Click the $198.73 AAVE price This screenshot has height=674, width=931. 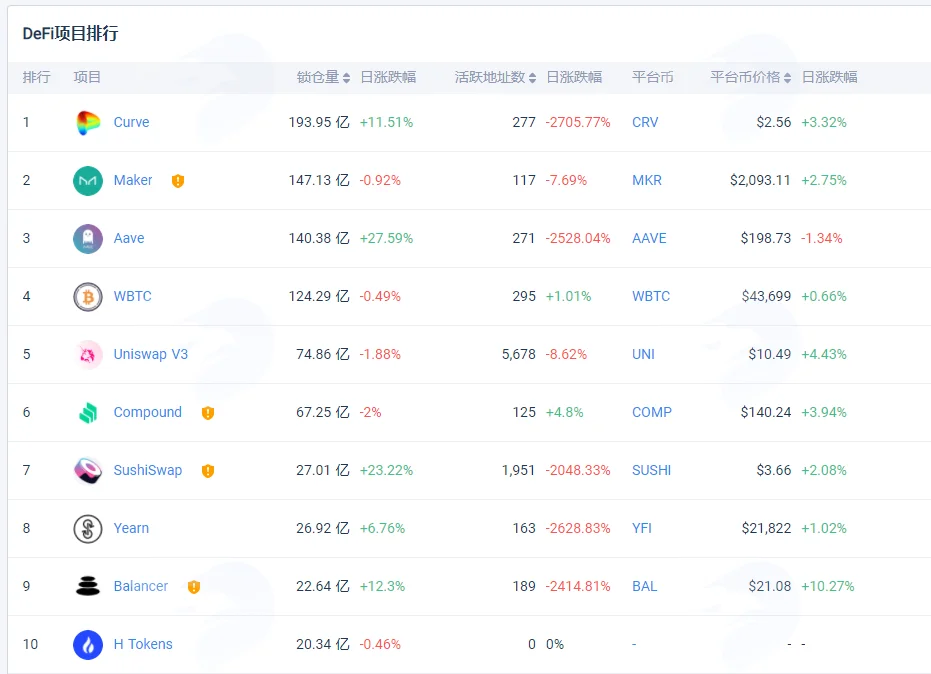click(x=766, y=238)
